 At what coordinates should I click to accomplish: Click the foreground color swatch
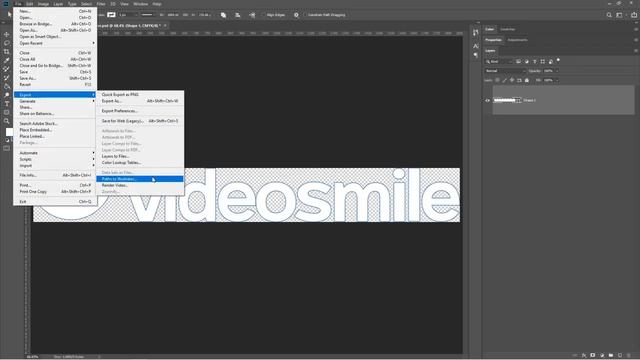(x=9, y=132)
